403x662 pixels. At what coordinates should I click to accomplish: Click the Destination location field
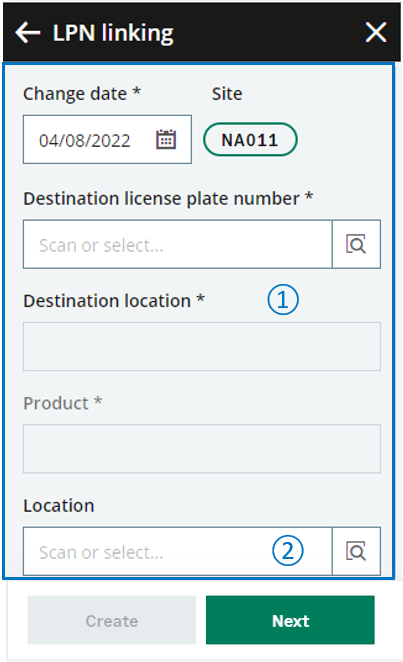pyautogui.click(x=202, y=347)
